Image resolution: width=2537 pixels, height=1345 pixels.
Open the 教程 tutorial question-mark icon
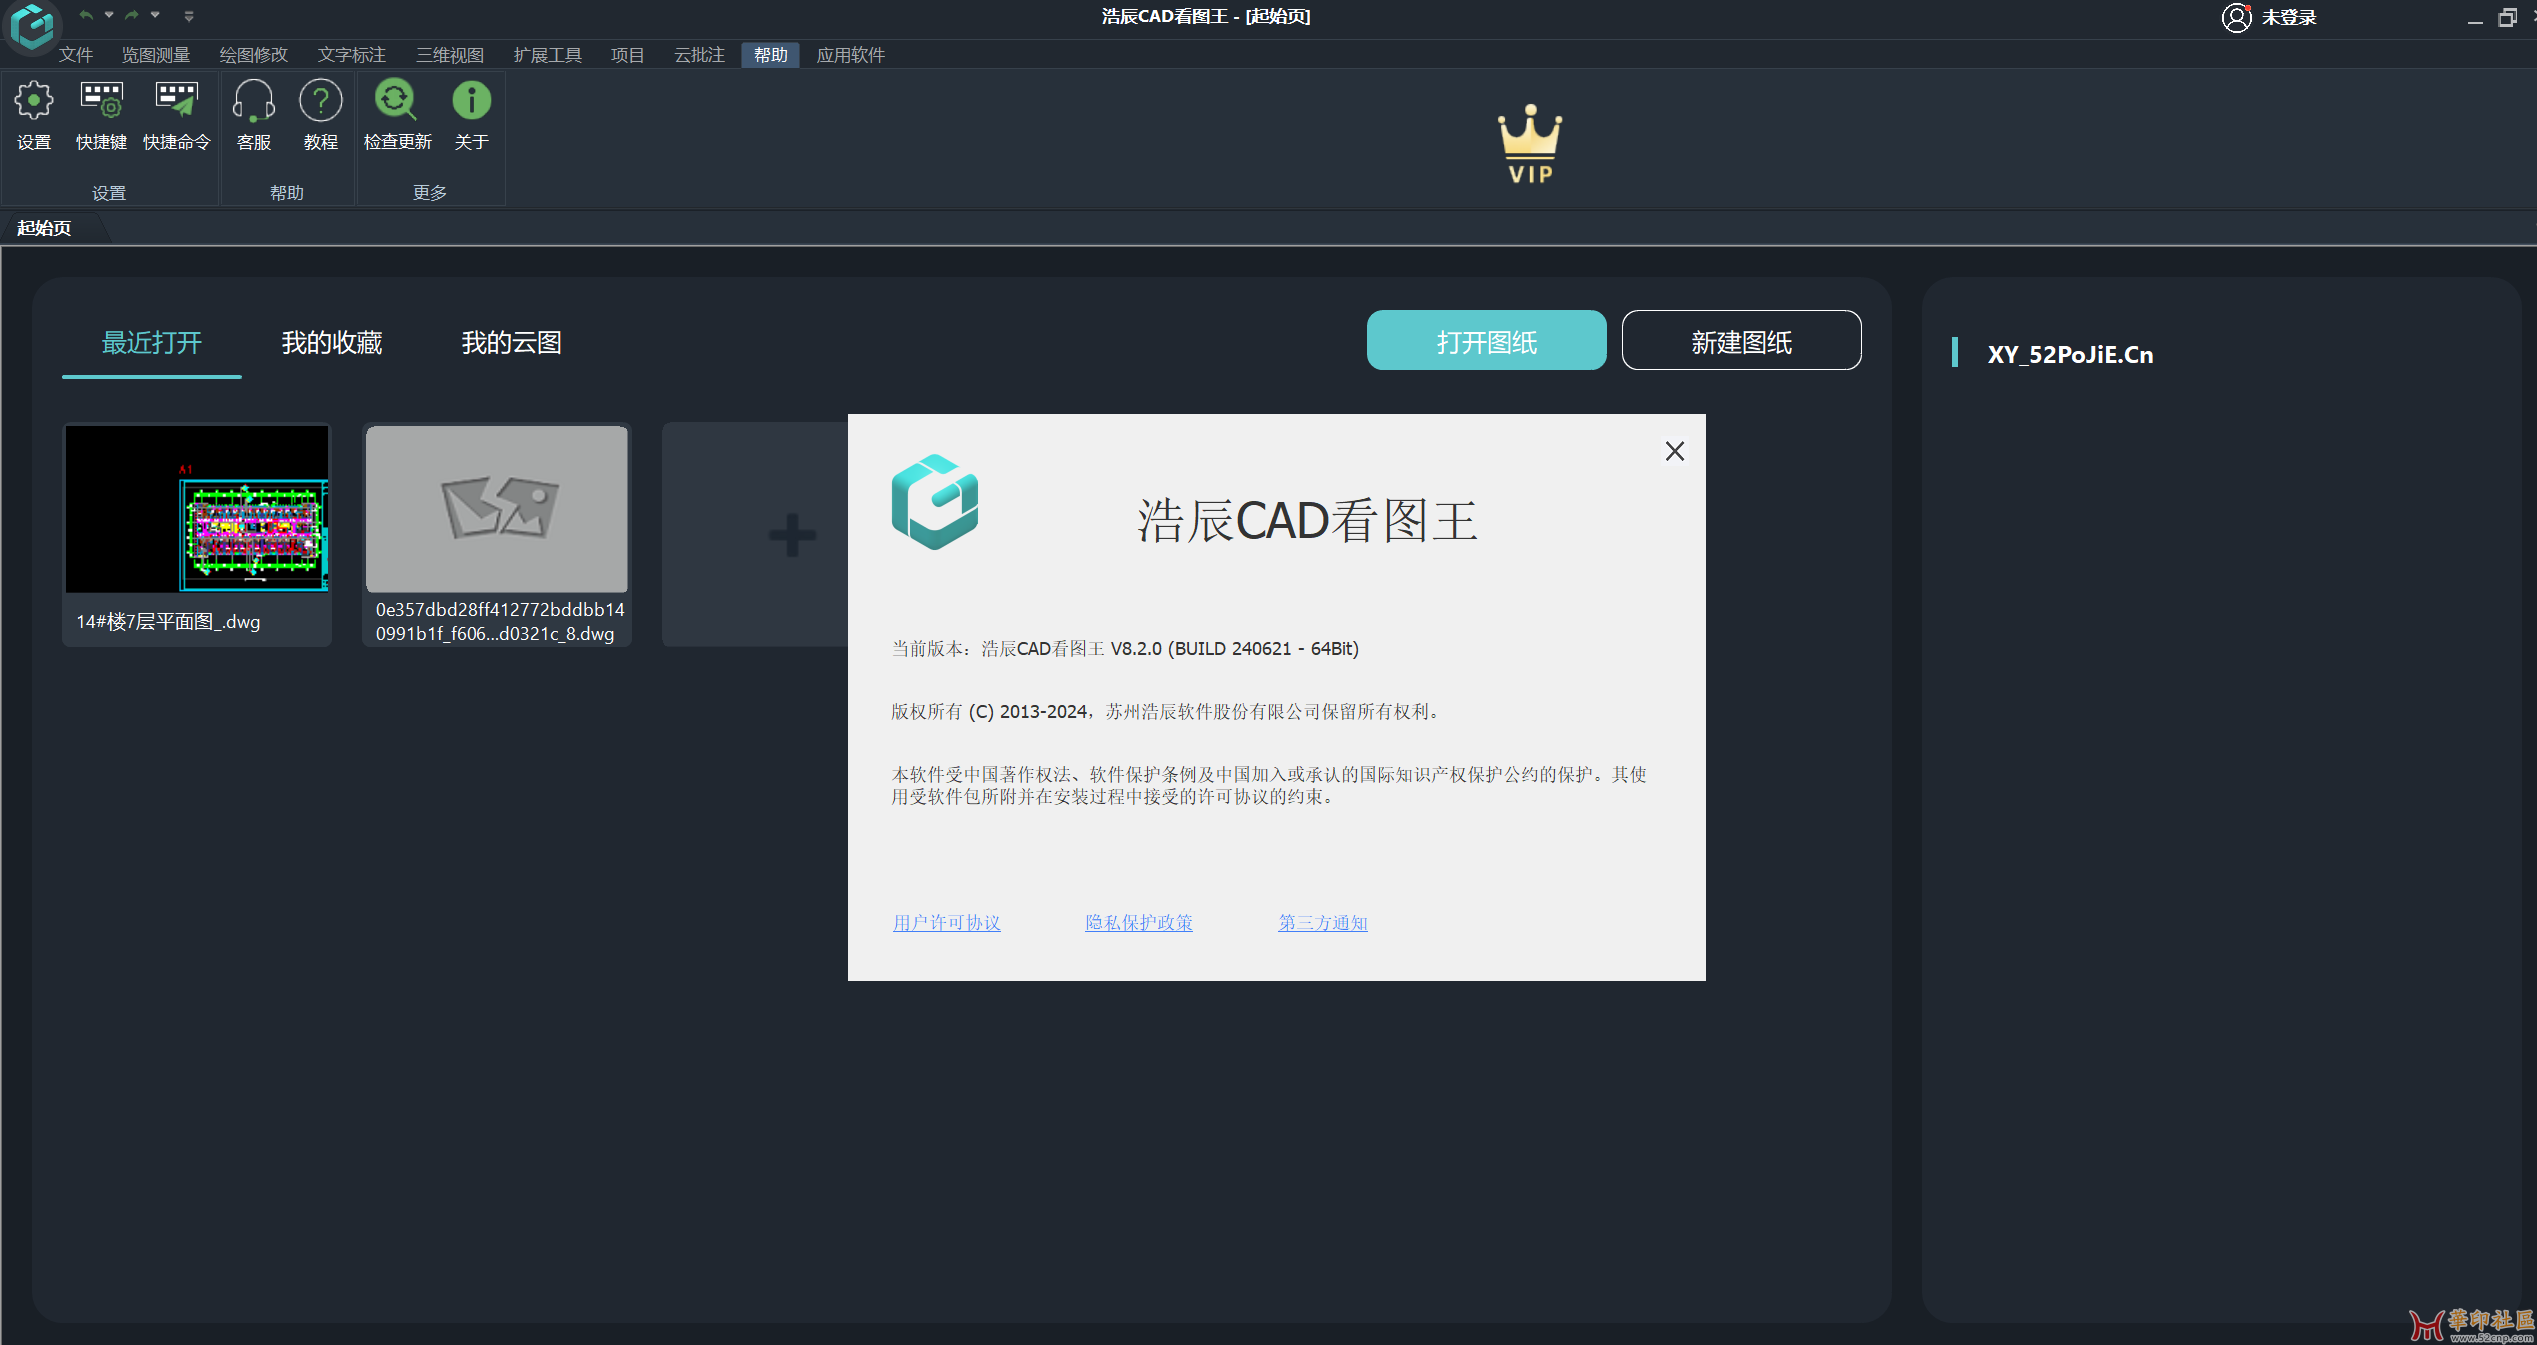(320, 101)
